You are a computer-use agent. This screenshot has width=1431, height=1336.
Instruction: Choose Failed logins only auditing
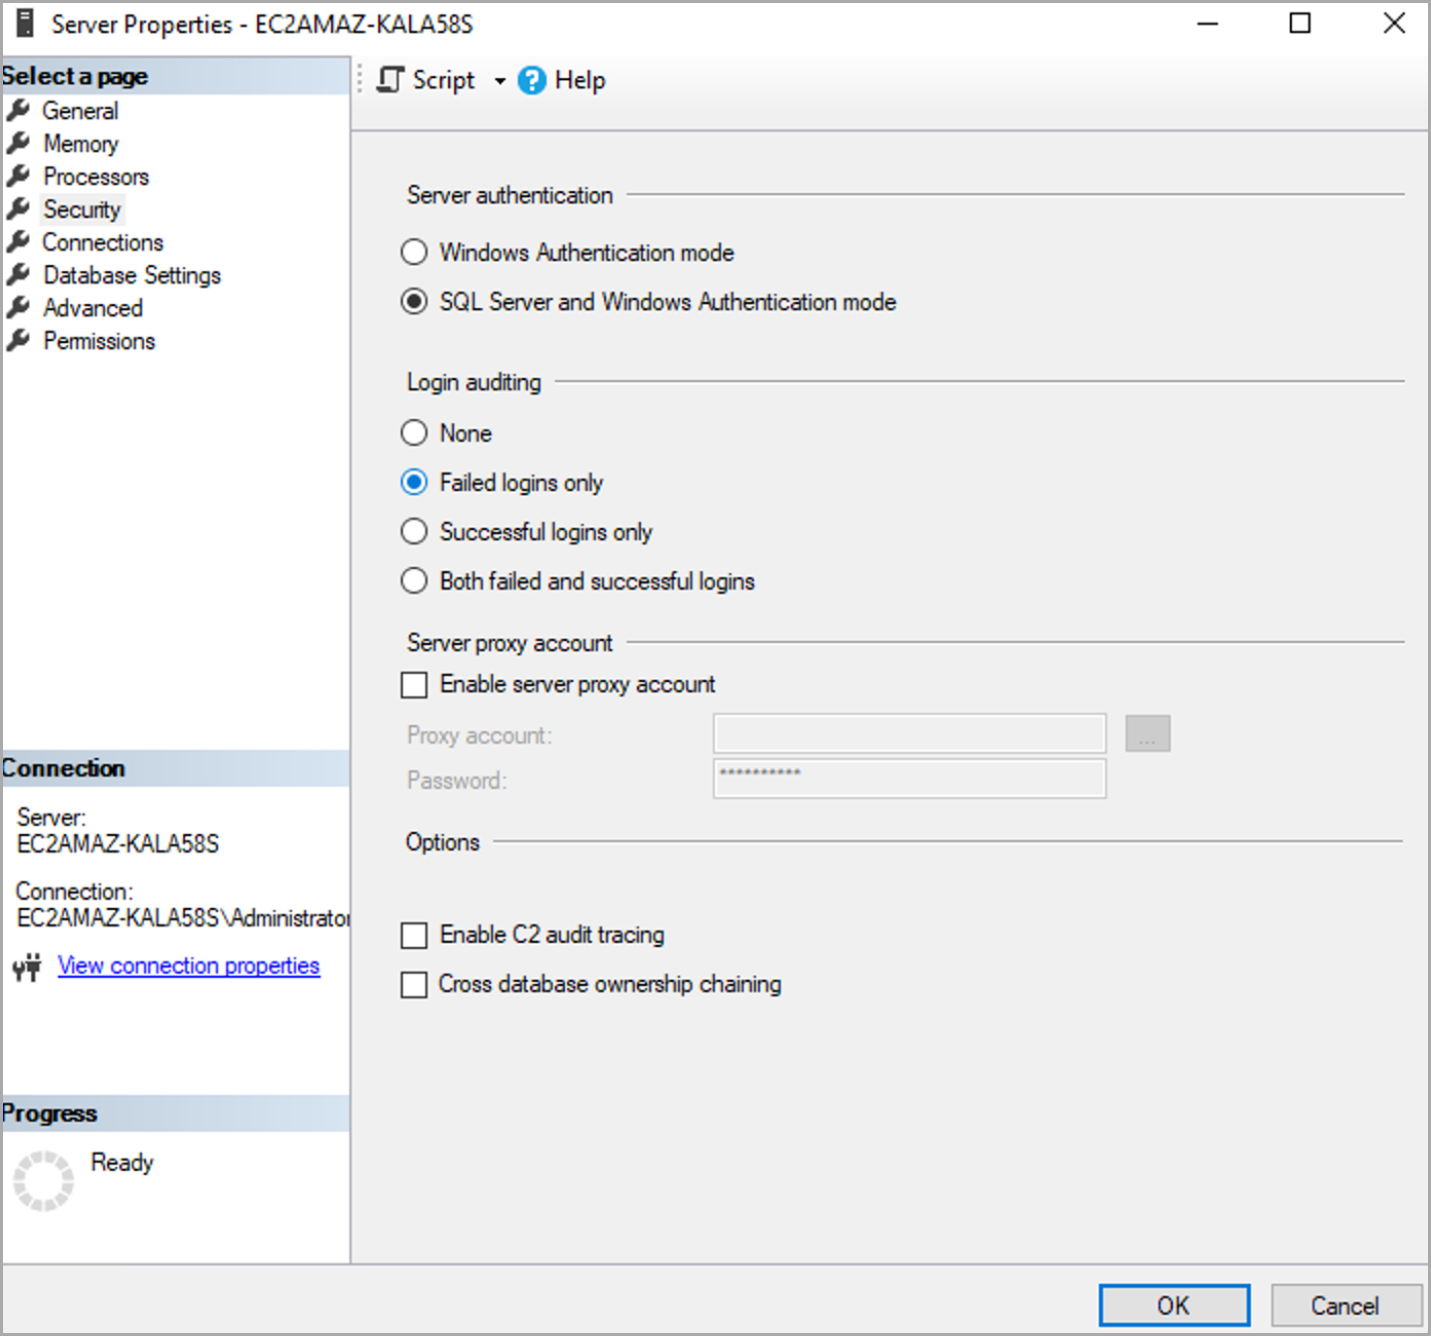[x=414, y=482]
